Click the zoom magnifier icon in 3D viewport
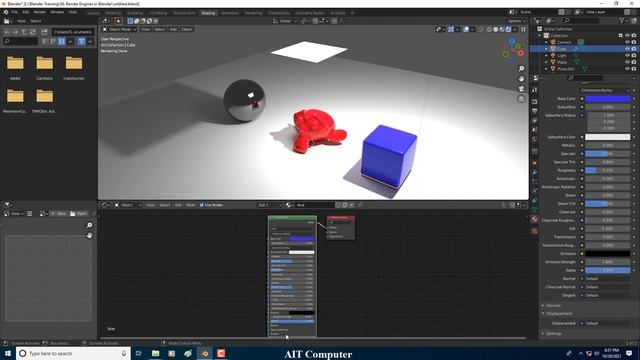 [521, 69]
